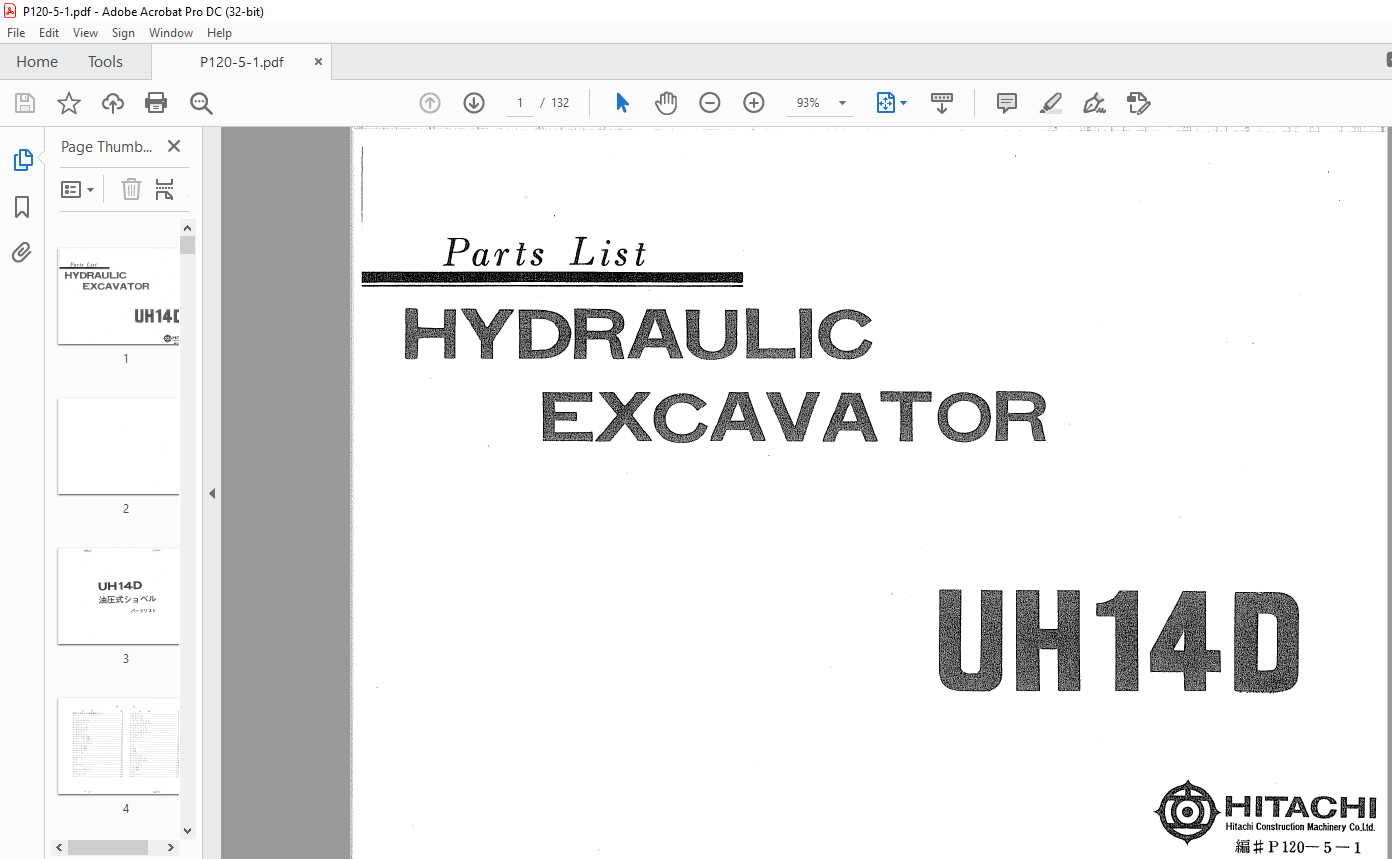The height and width of the screenshot is (859, 1392).
Task: Go to the previous page arrow
Action: tap(430, 103)
